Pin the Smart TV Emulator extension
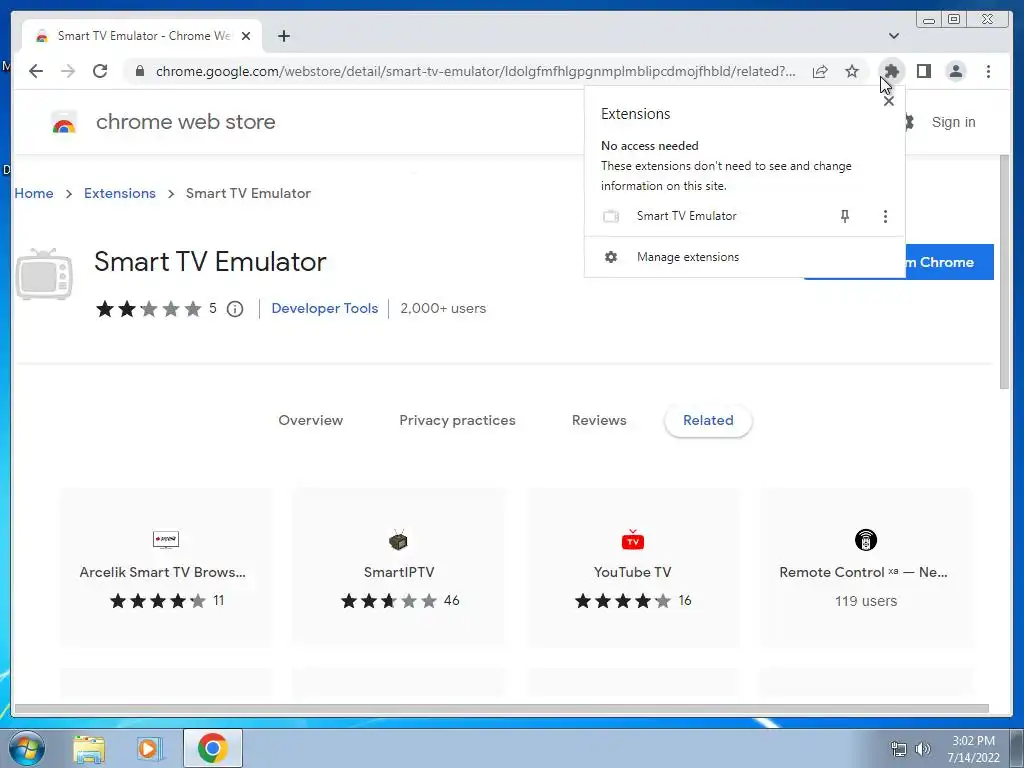 844,216
